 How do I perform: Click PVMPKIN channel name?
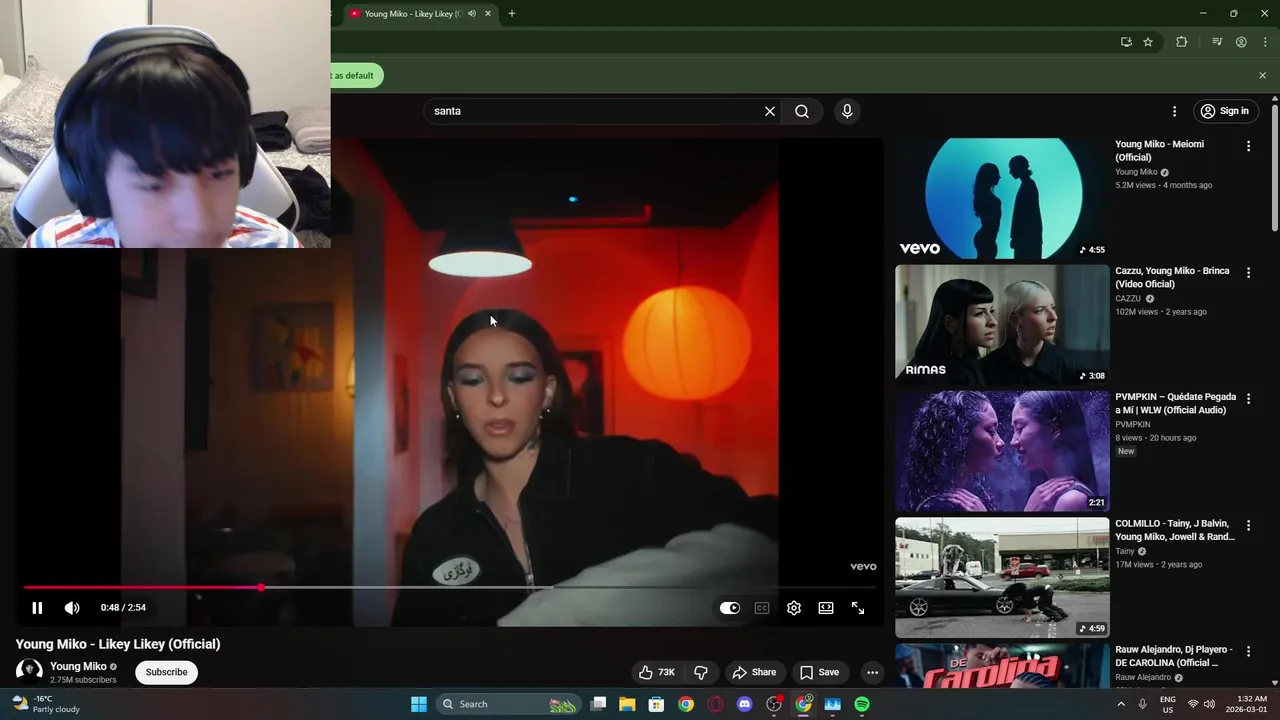[1133, 424]
